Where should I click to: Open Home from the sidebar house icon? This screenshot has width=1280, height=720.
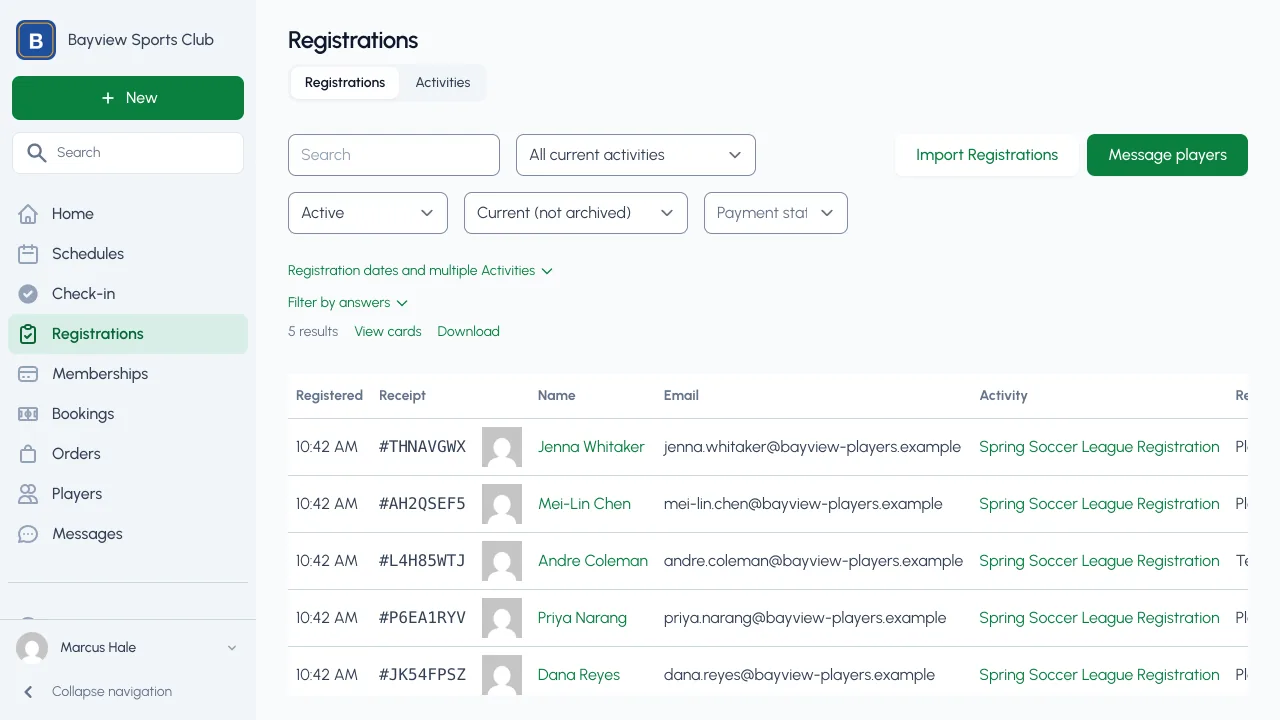tap(28, 214)
